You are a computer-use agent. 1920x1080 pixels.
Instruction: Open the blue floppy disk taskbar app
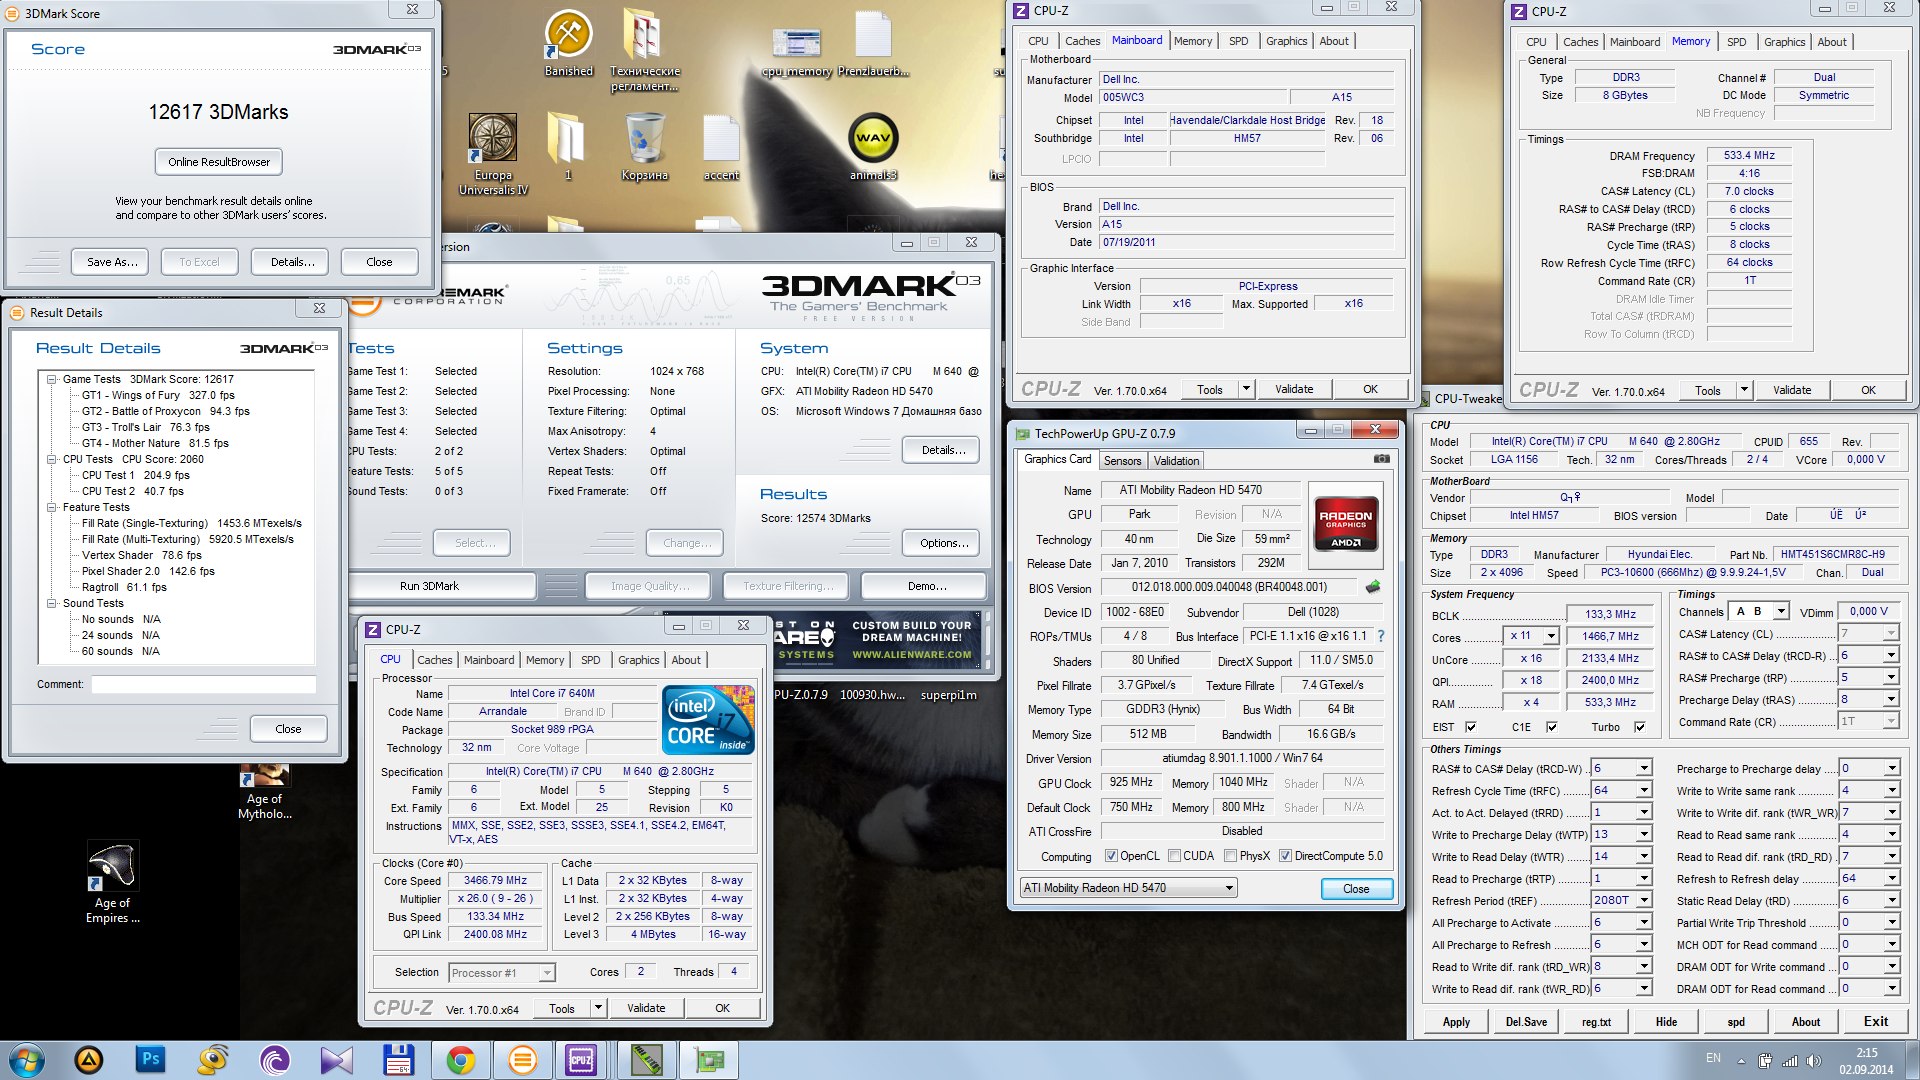coord(398,1059)
